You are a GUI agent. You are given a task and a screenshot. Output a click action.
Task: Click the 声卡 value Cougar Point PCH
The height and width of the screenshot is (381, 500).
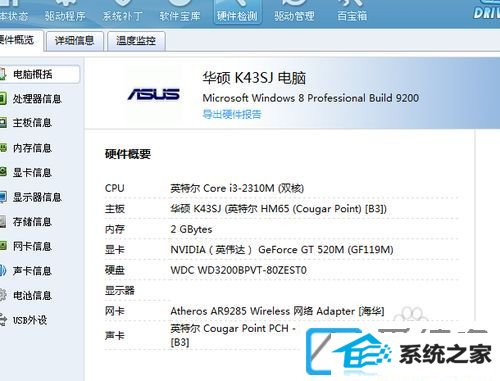click(233, 335)
